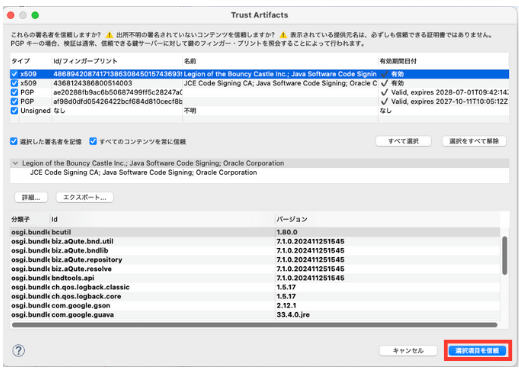Select the bcutil bundle row

tap(255, 232)
